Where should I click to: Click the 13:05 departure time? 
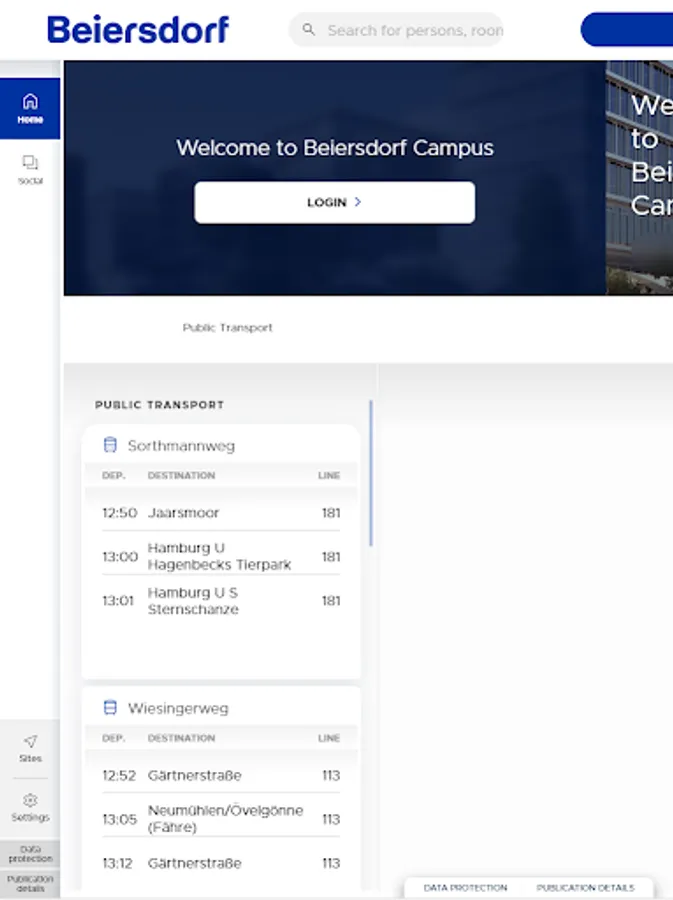tap(119, 819)
